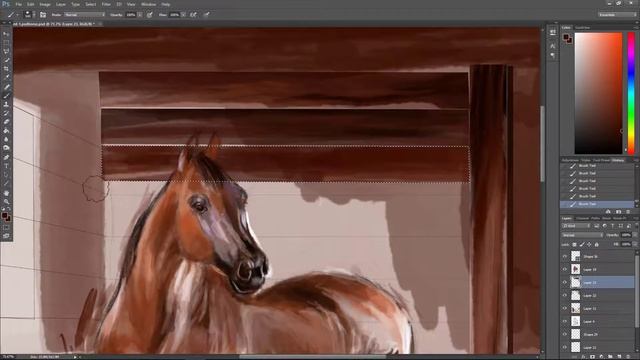Select the Lasso tool
The width and height of the screenshot is (640, 360).
point(6,51)
